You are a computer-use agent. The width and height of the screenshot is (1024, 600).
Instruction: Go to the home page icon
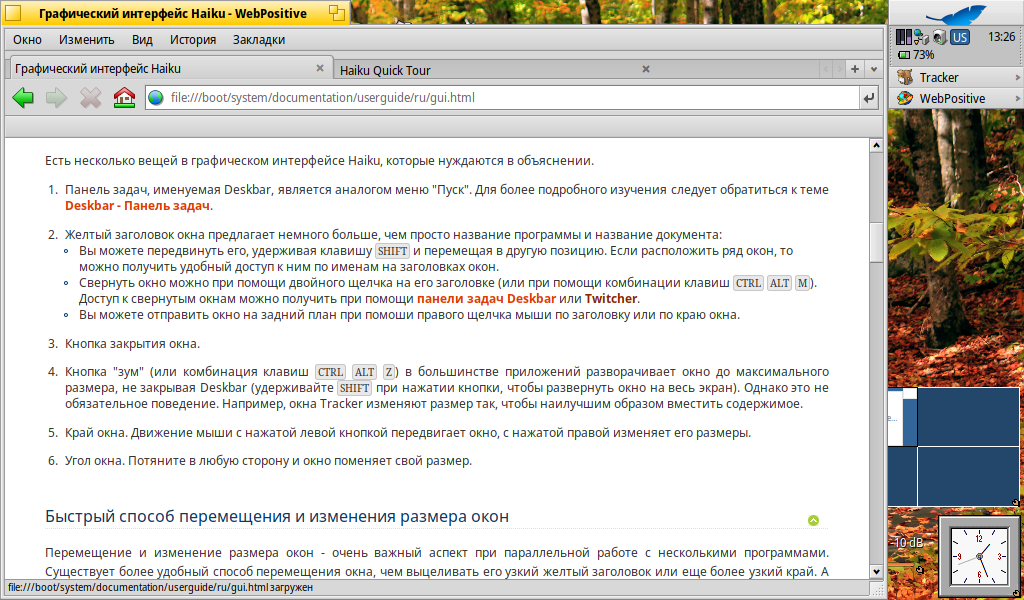124,98
